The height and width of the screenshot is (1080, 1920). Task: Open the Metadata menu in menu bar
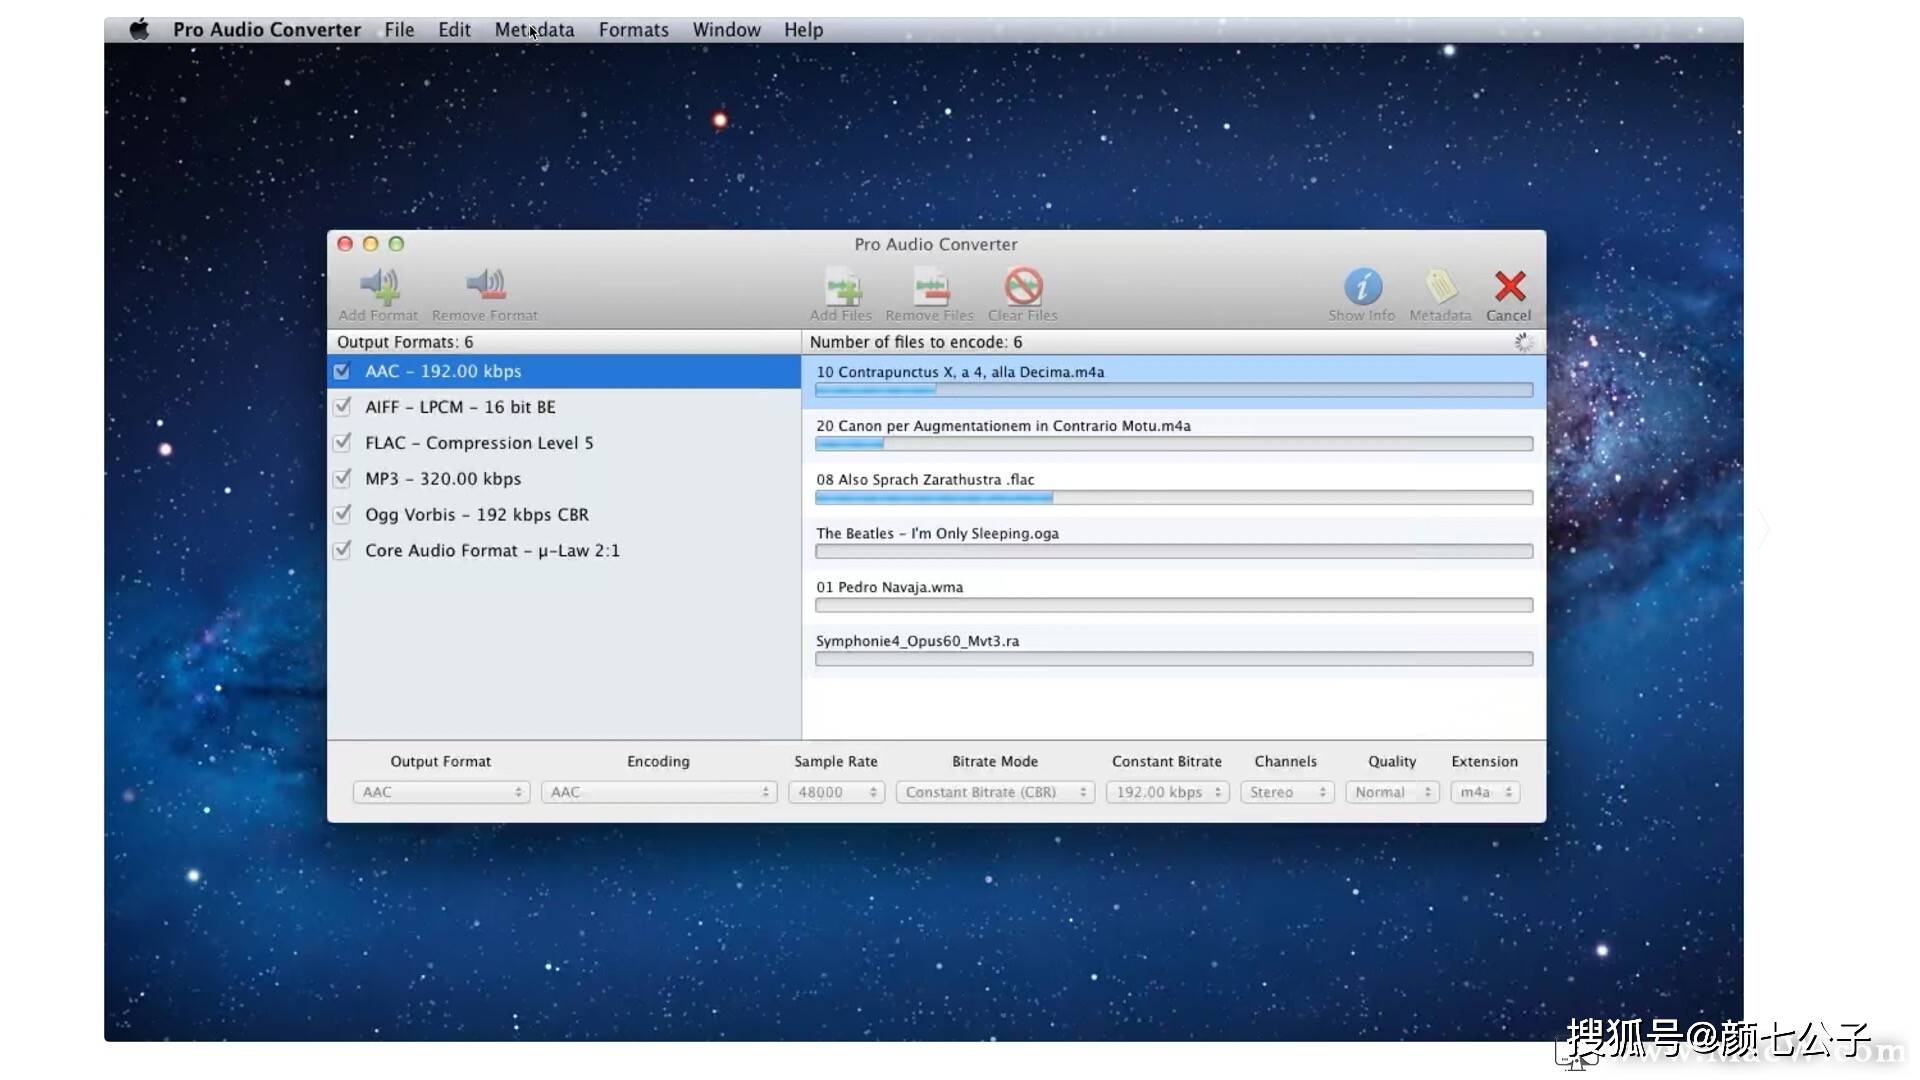coord(534,30)
